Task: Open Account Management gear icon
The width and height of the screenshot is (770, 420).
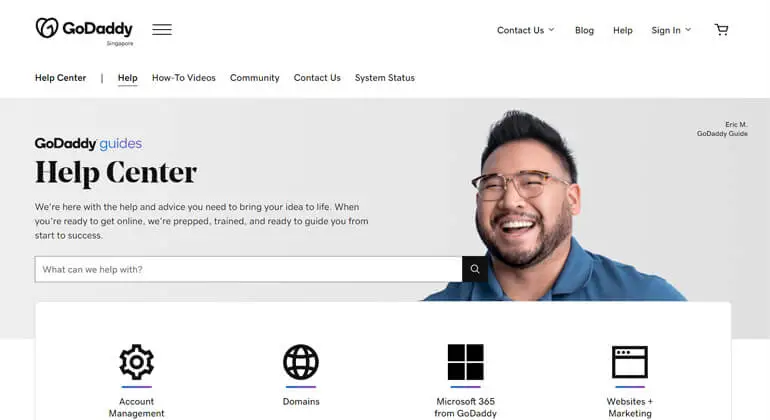Action: pos(137,362)
